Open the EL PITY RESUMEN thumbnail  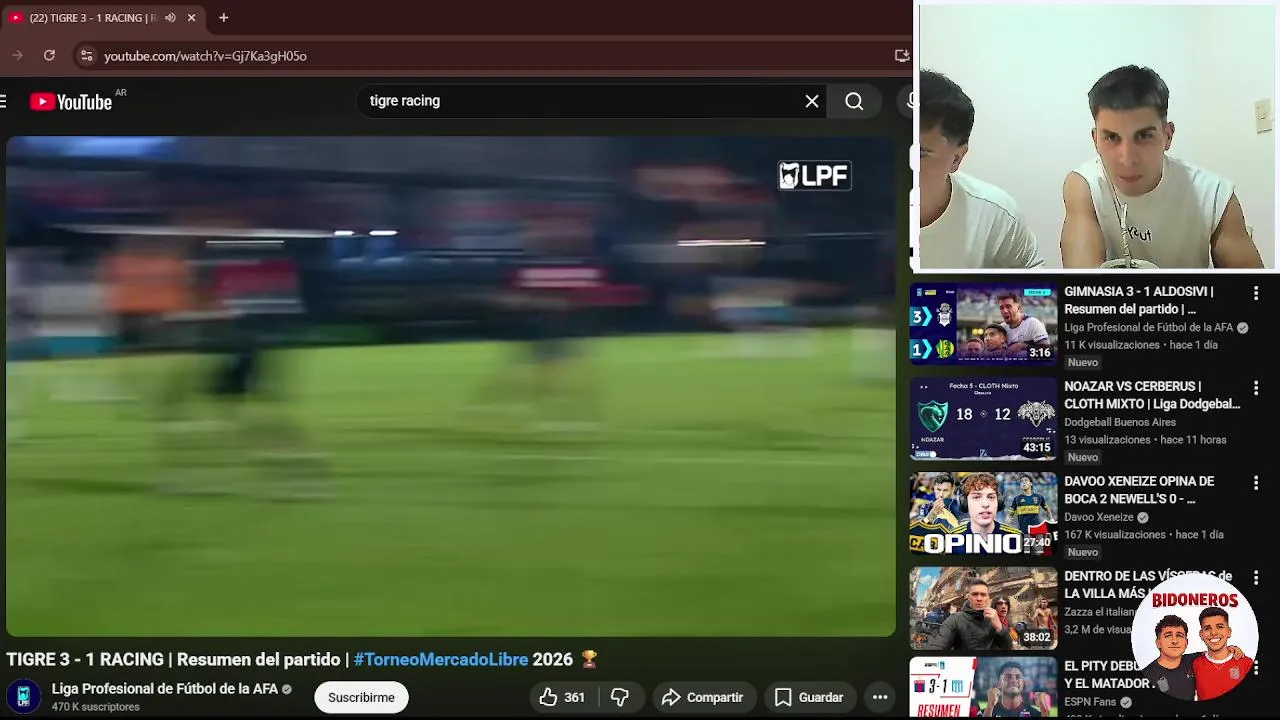(x=983, y=688)
